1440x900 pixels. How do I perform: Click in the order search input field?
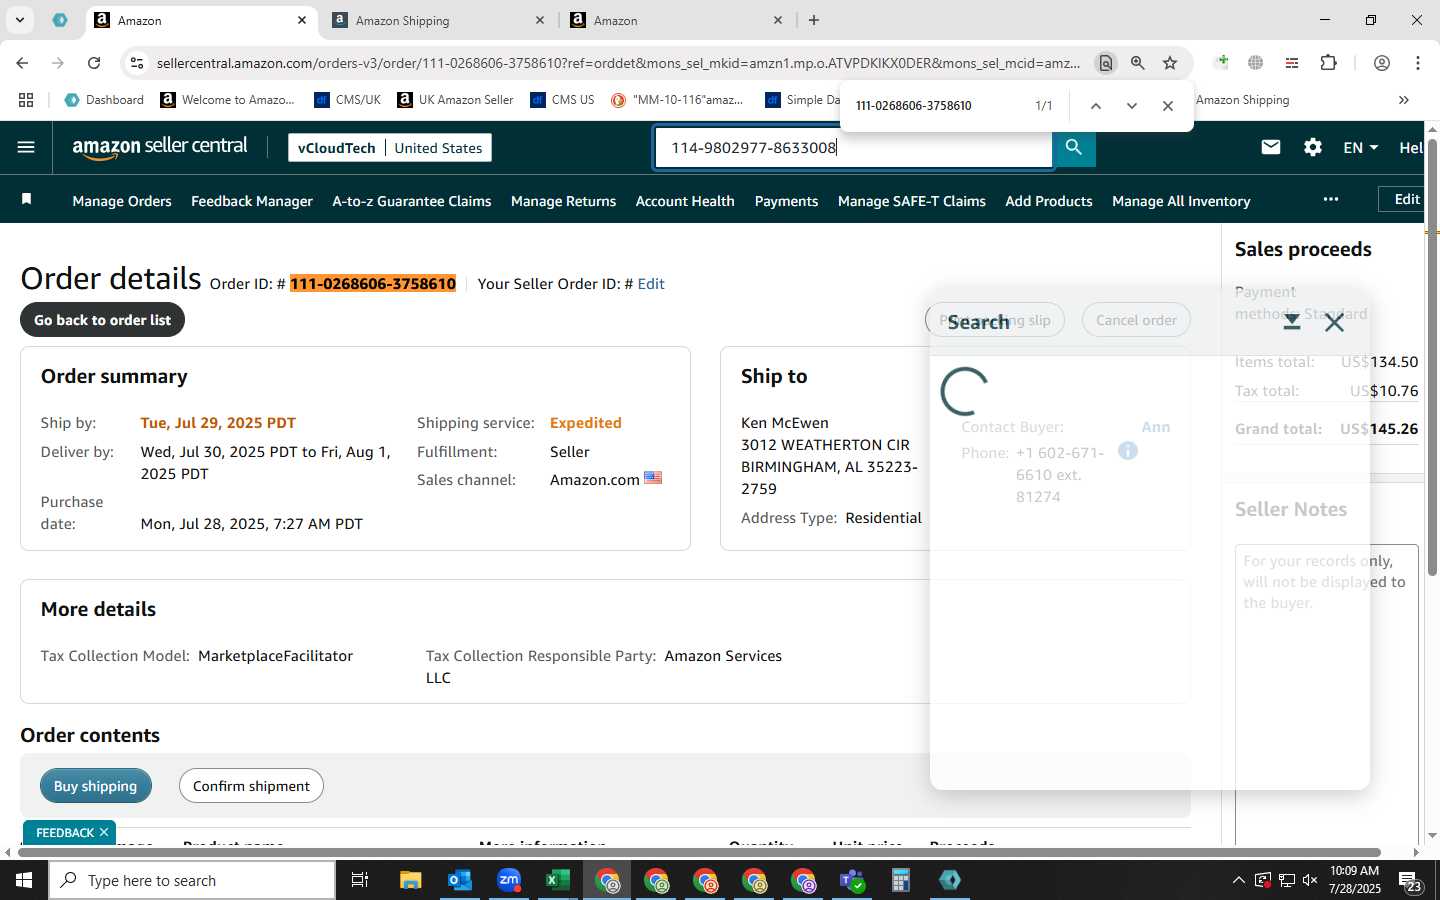click(854, 148)
